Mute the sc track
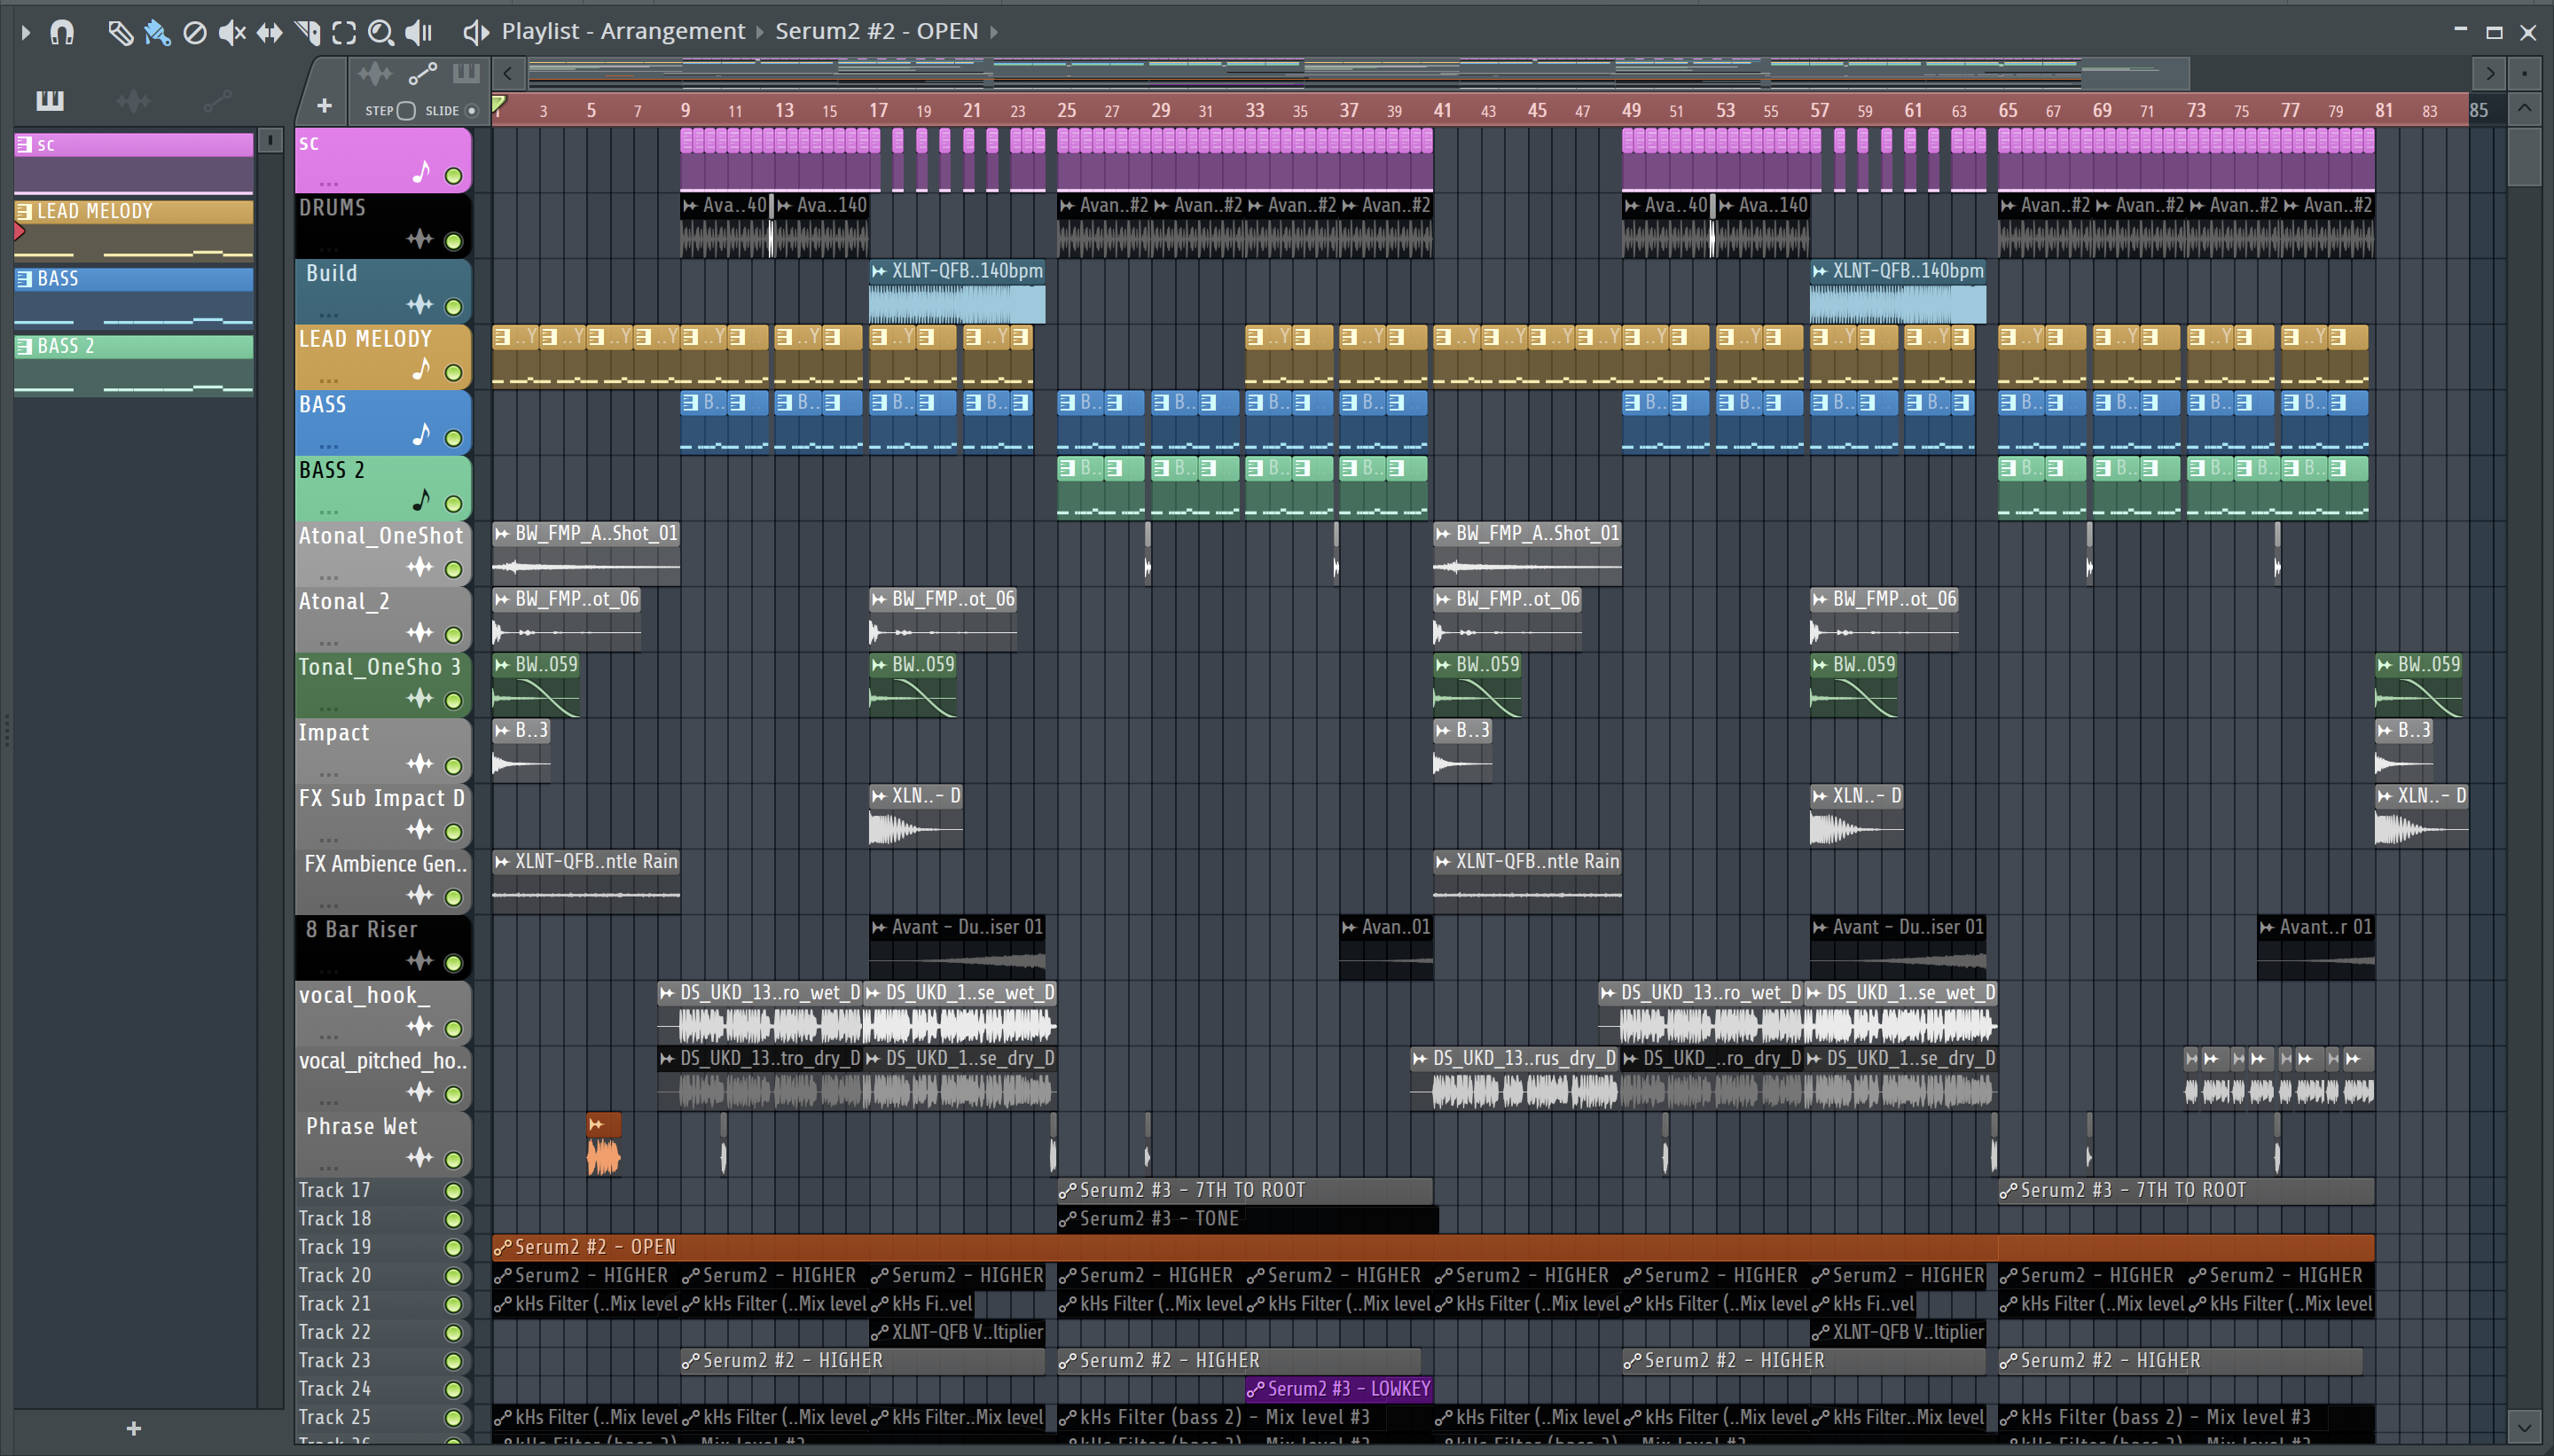This screenshot has height=1456, width=2554. (453, 176)
